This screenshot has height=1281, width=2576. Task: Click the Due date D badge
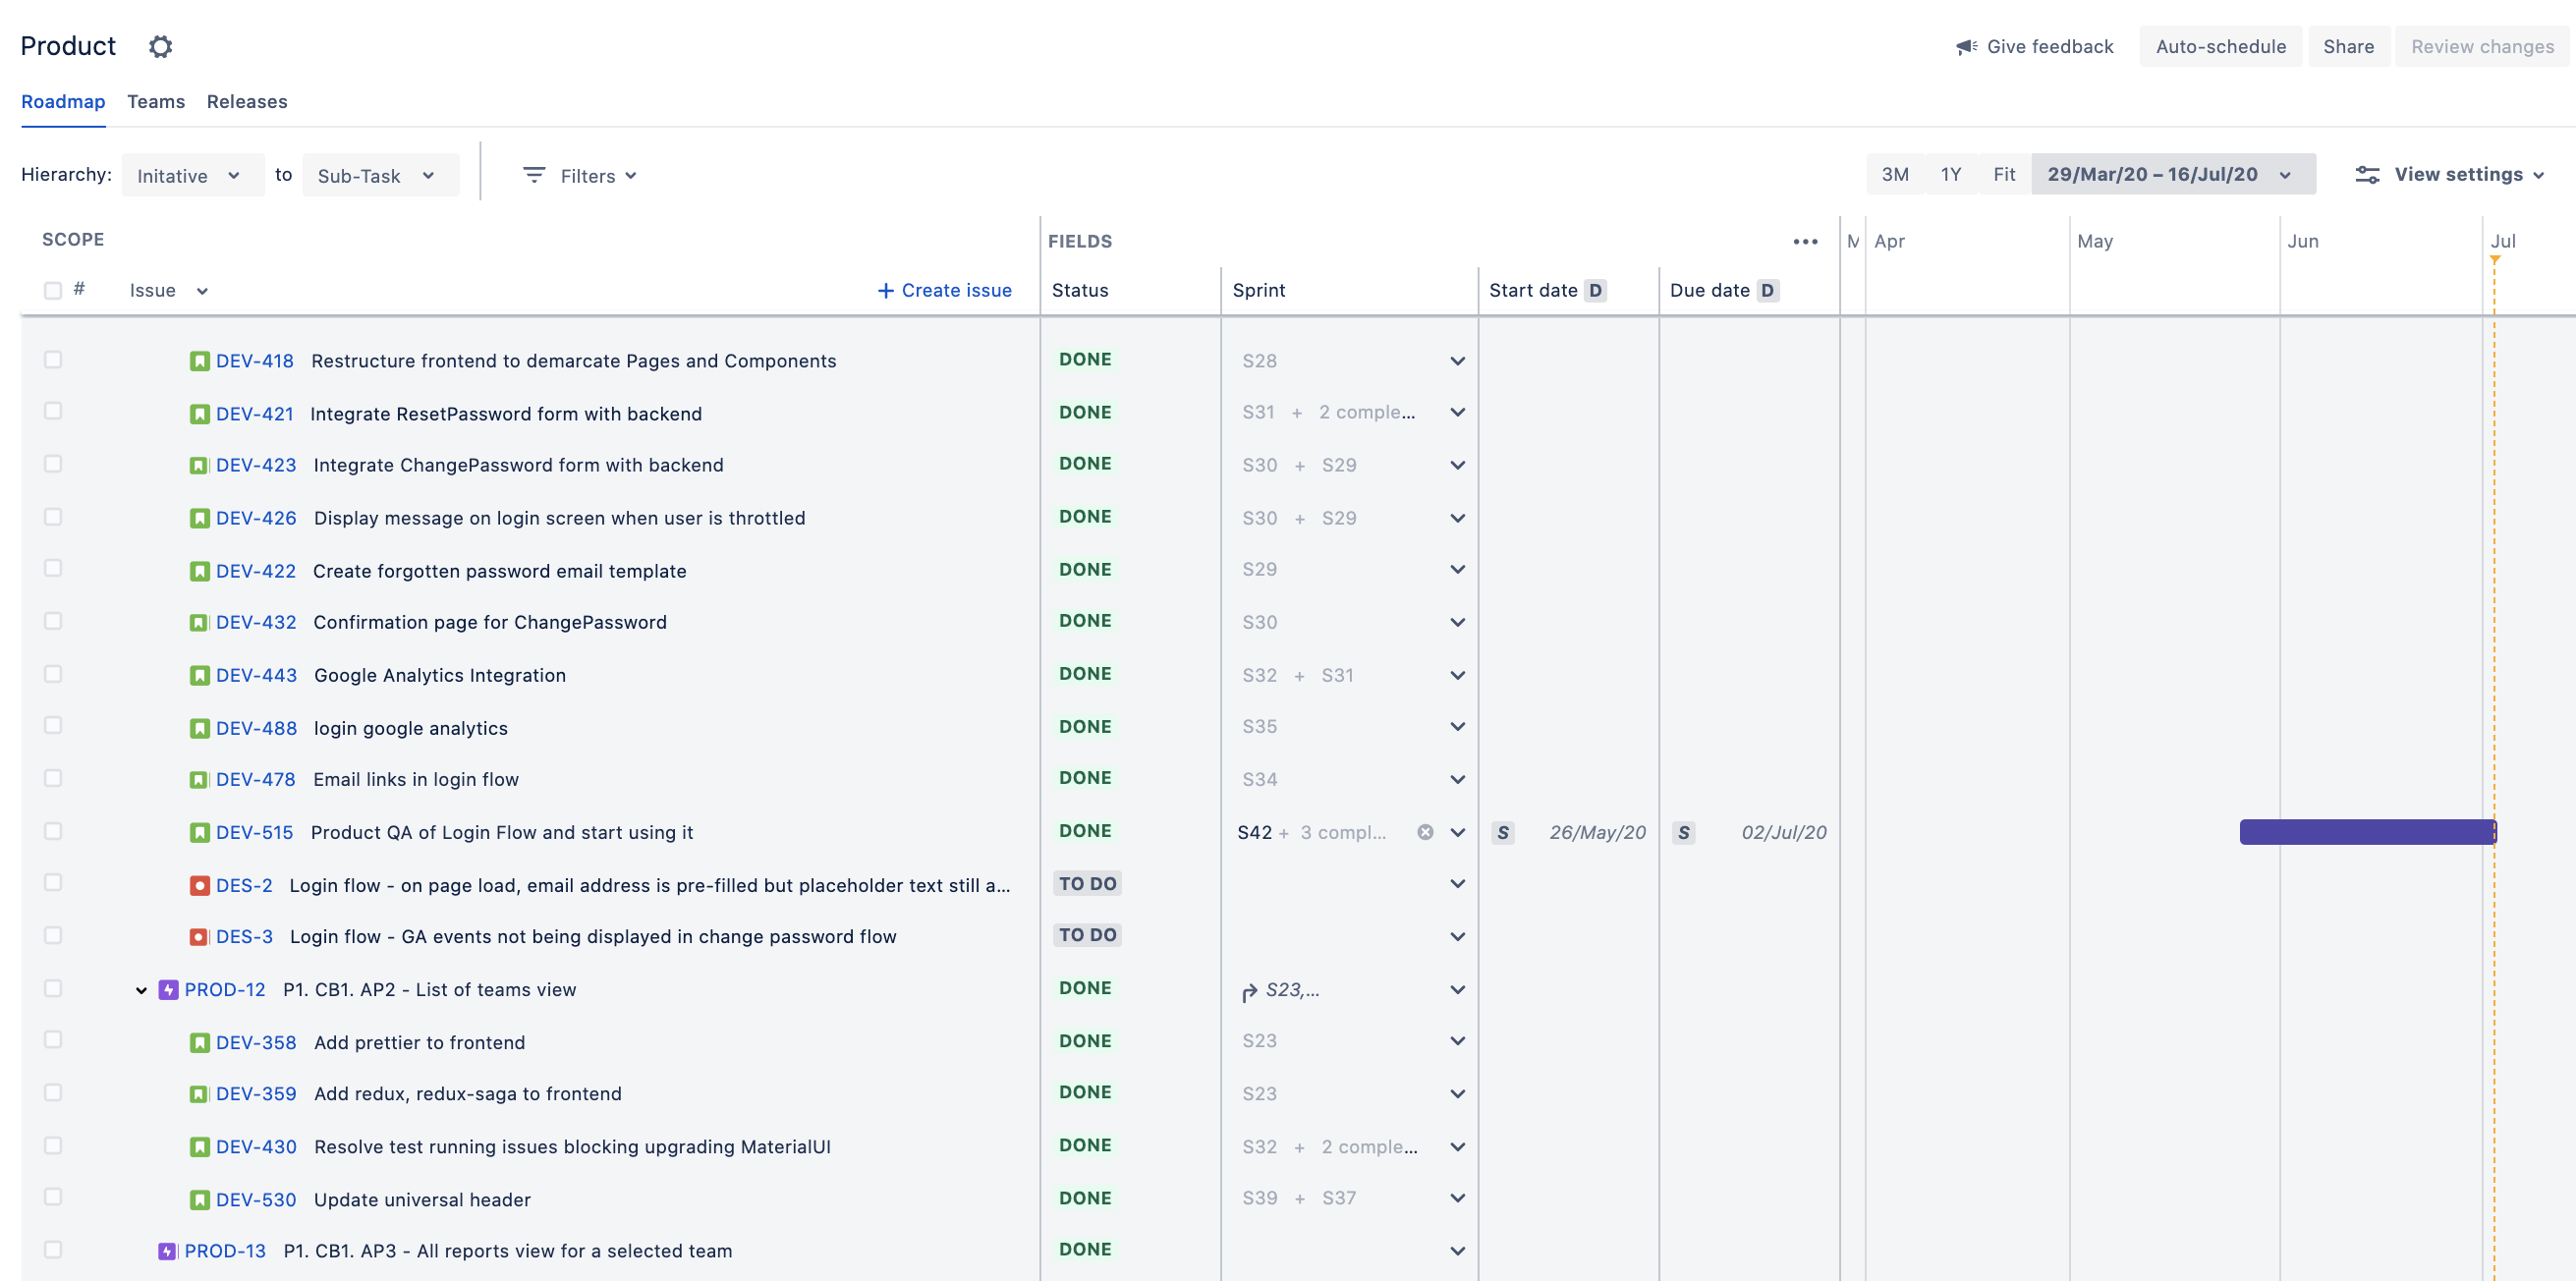(x=1767, y=290)
